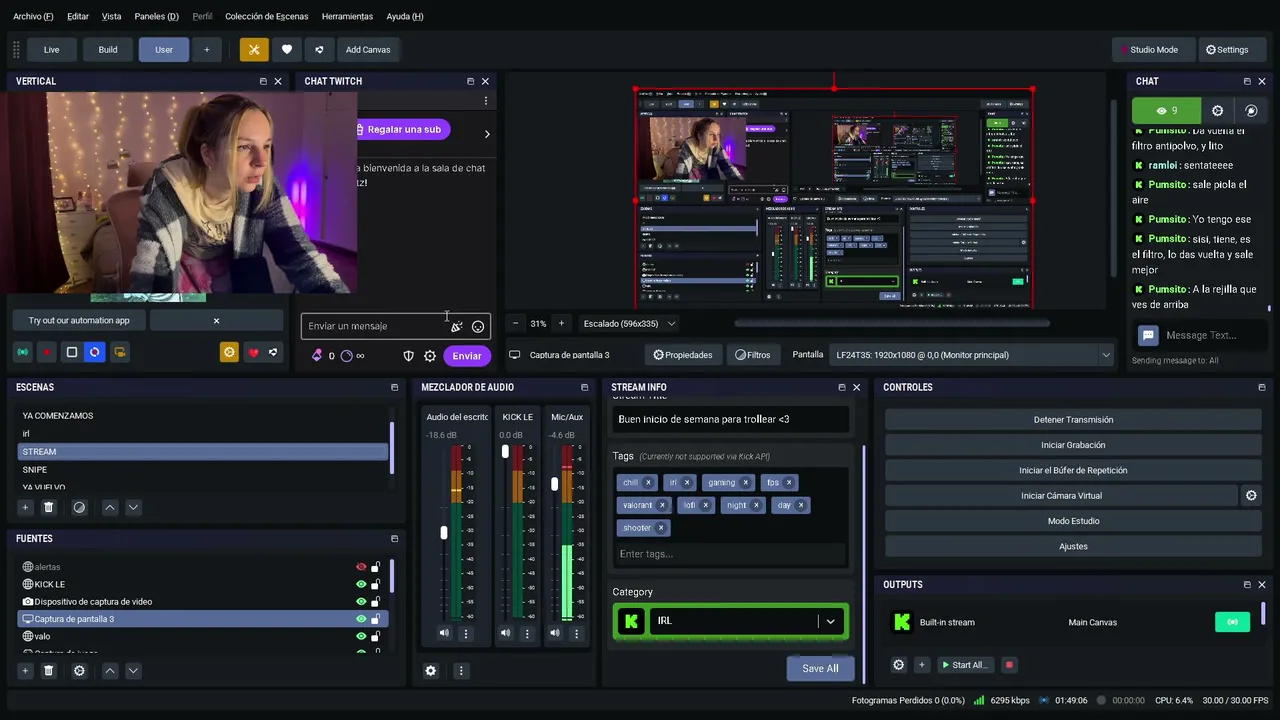Add a new layout tab with plus

(x=207, y=49)
